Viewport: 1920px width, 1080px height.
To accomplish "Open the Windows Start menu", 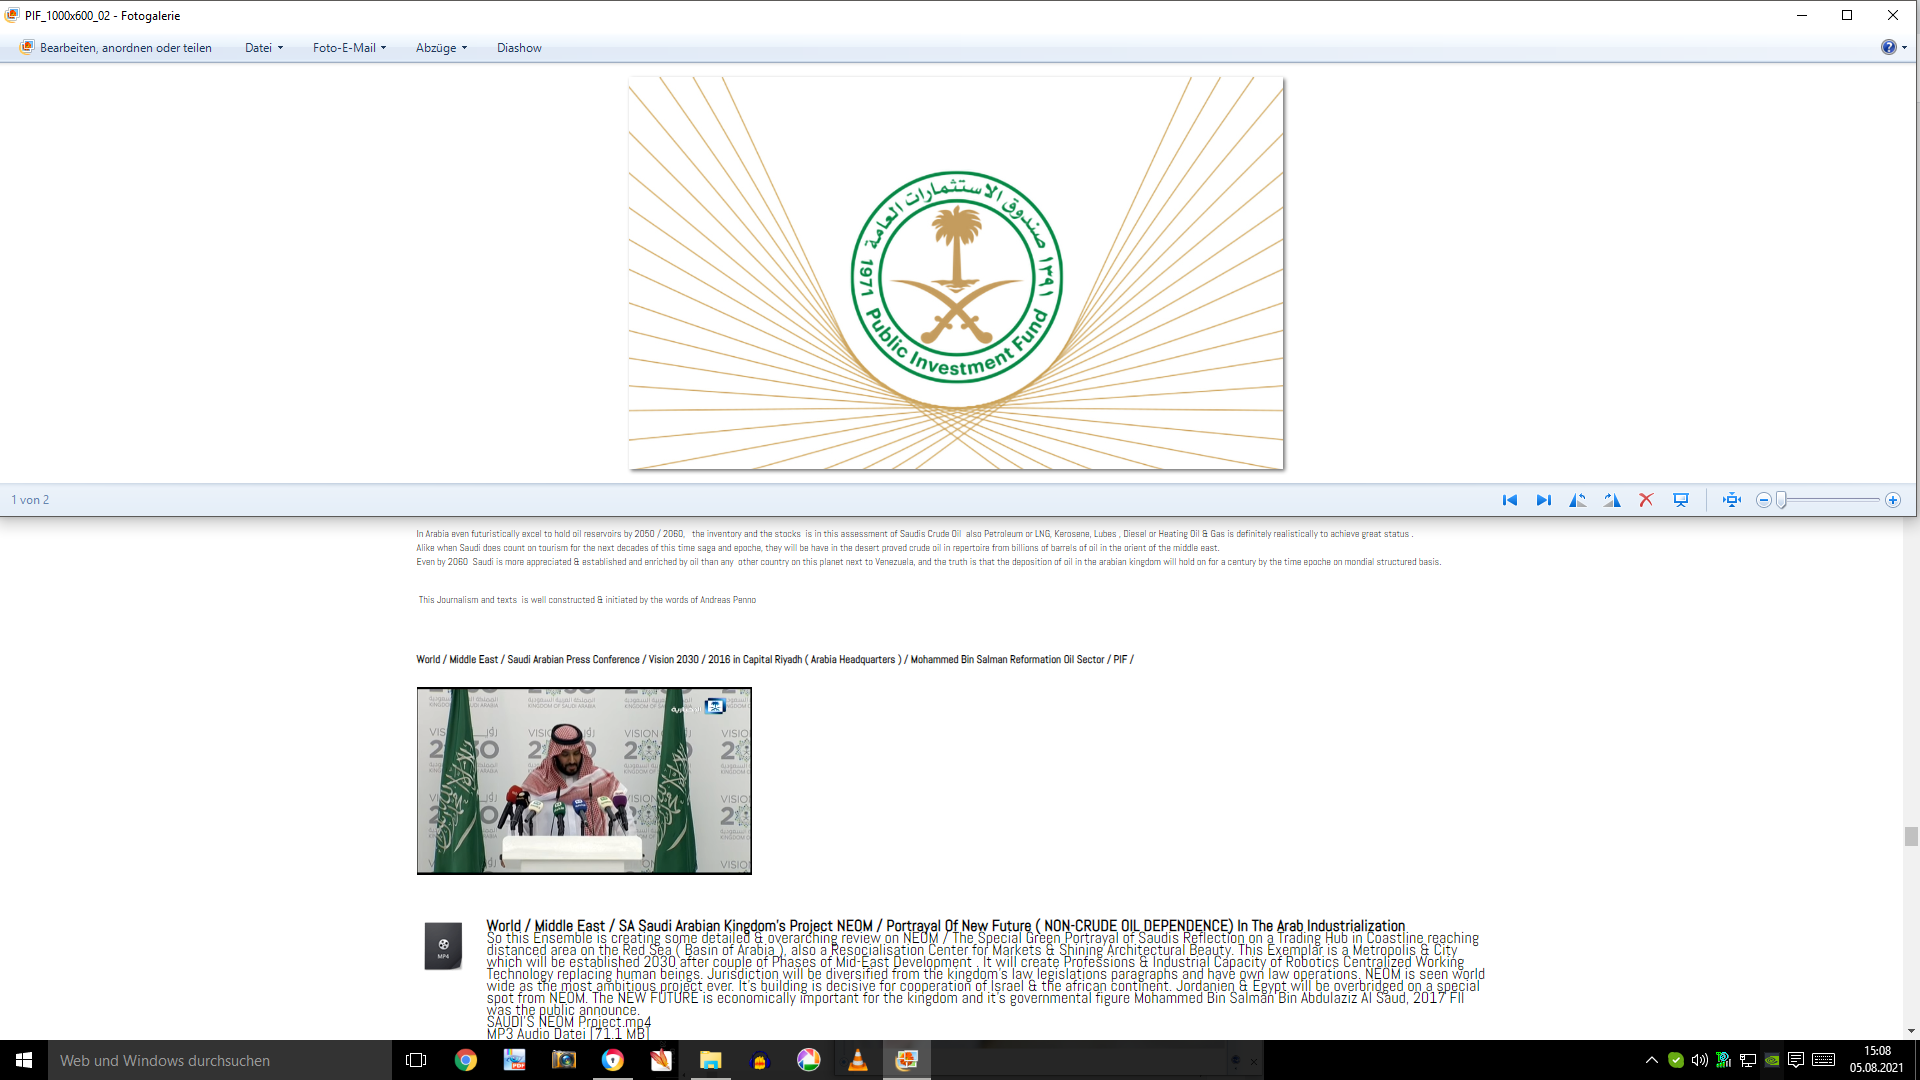I will tap(24, 1060).
